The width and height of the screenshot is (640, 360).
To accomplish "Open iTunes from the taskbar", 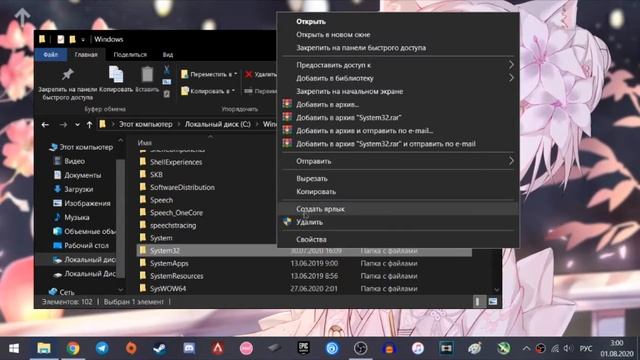I will [418, 348].
